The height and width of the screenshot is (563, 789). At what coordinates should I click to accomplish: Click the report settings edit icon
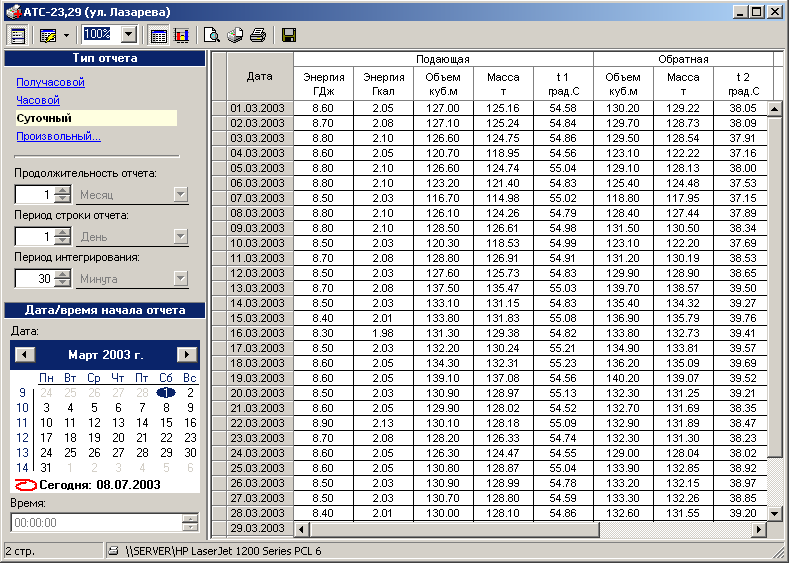tap(48, 35)
